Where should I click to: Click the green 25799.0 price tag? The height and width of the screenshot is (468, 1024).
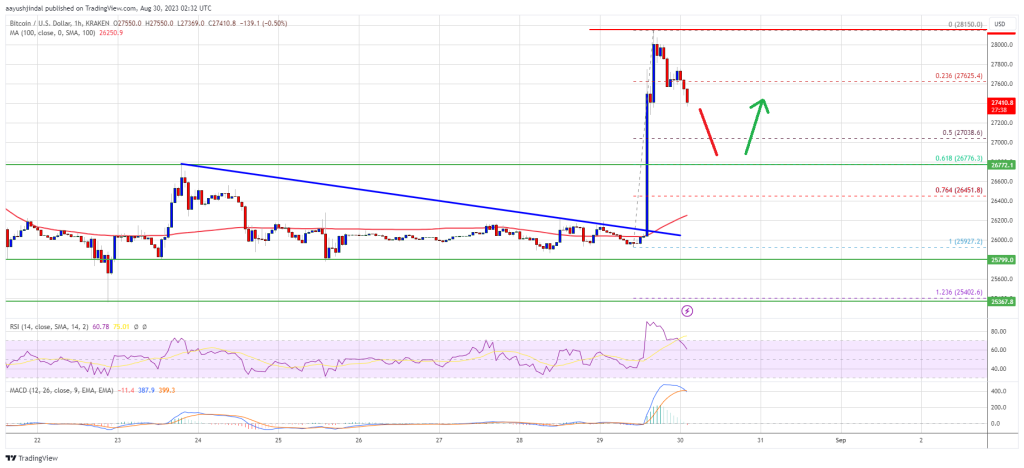pyautogui.click(x=1000, y=260)
